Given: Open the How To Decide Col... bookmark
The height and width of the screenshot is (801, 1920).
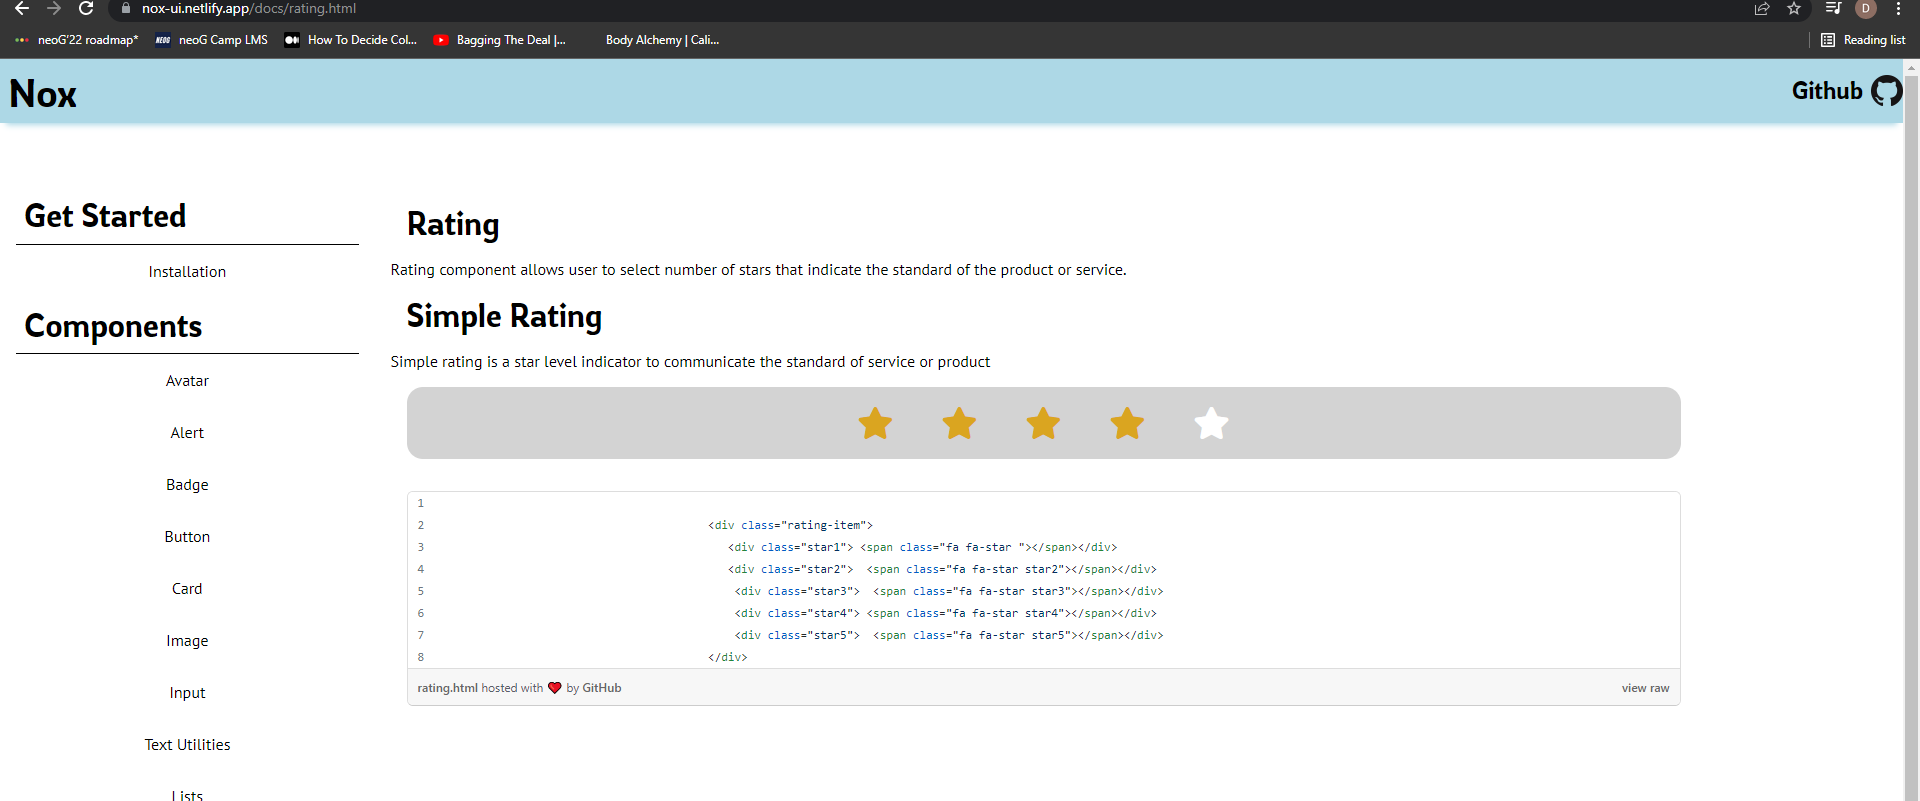Looking at the screenshot, I should coord(351,40).
